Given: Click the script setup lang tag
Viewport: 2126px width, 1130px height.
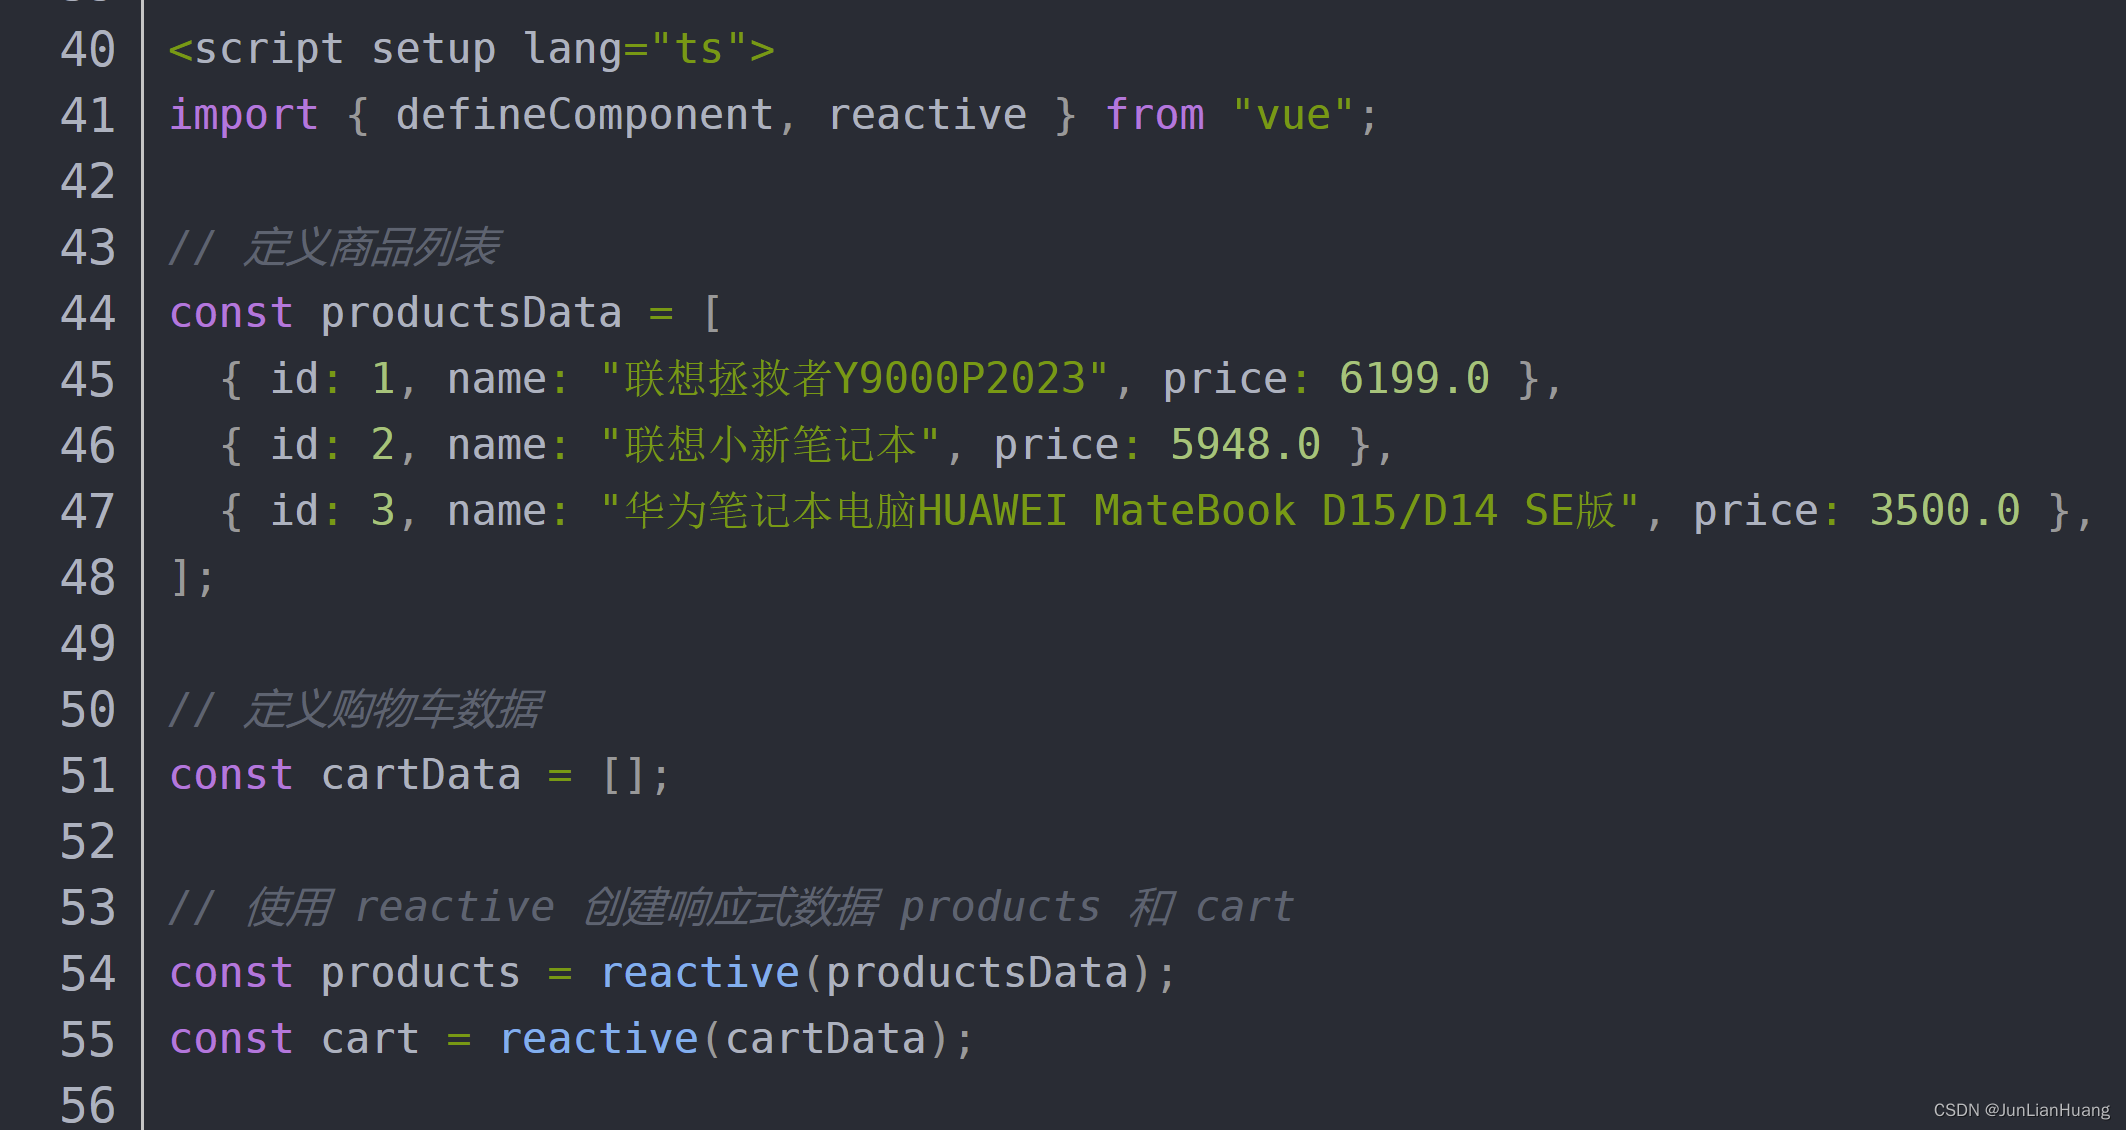Looking at the screenshot, I should pos(471,49).
